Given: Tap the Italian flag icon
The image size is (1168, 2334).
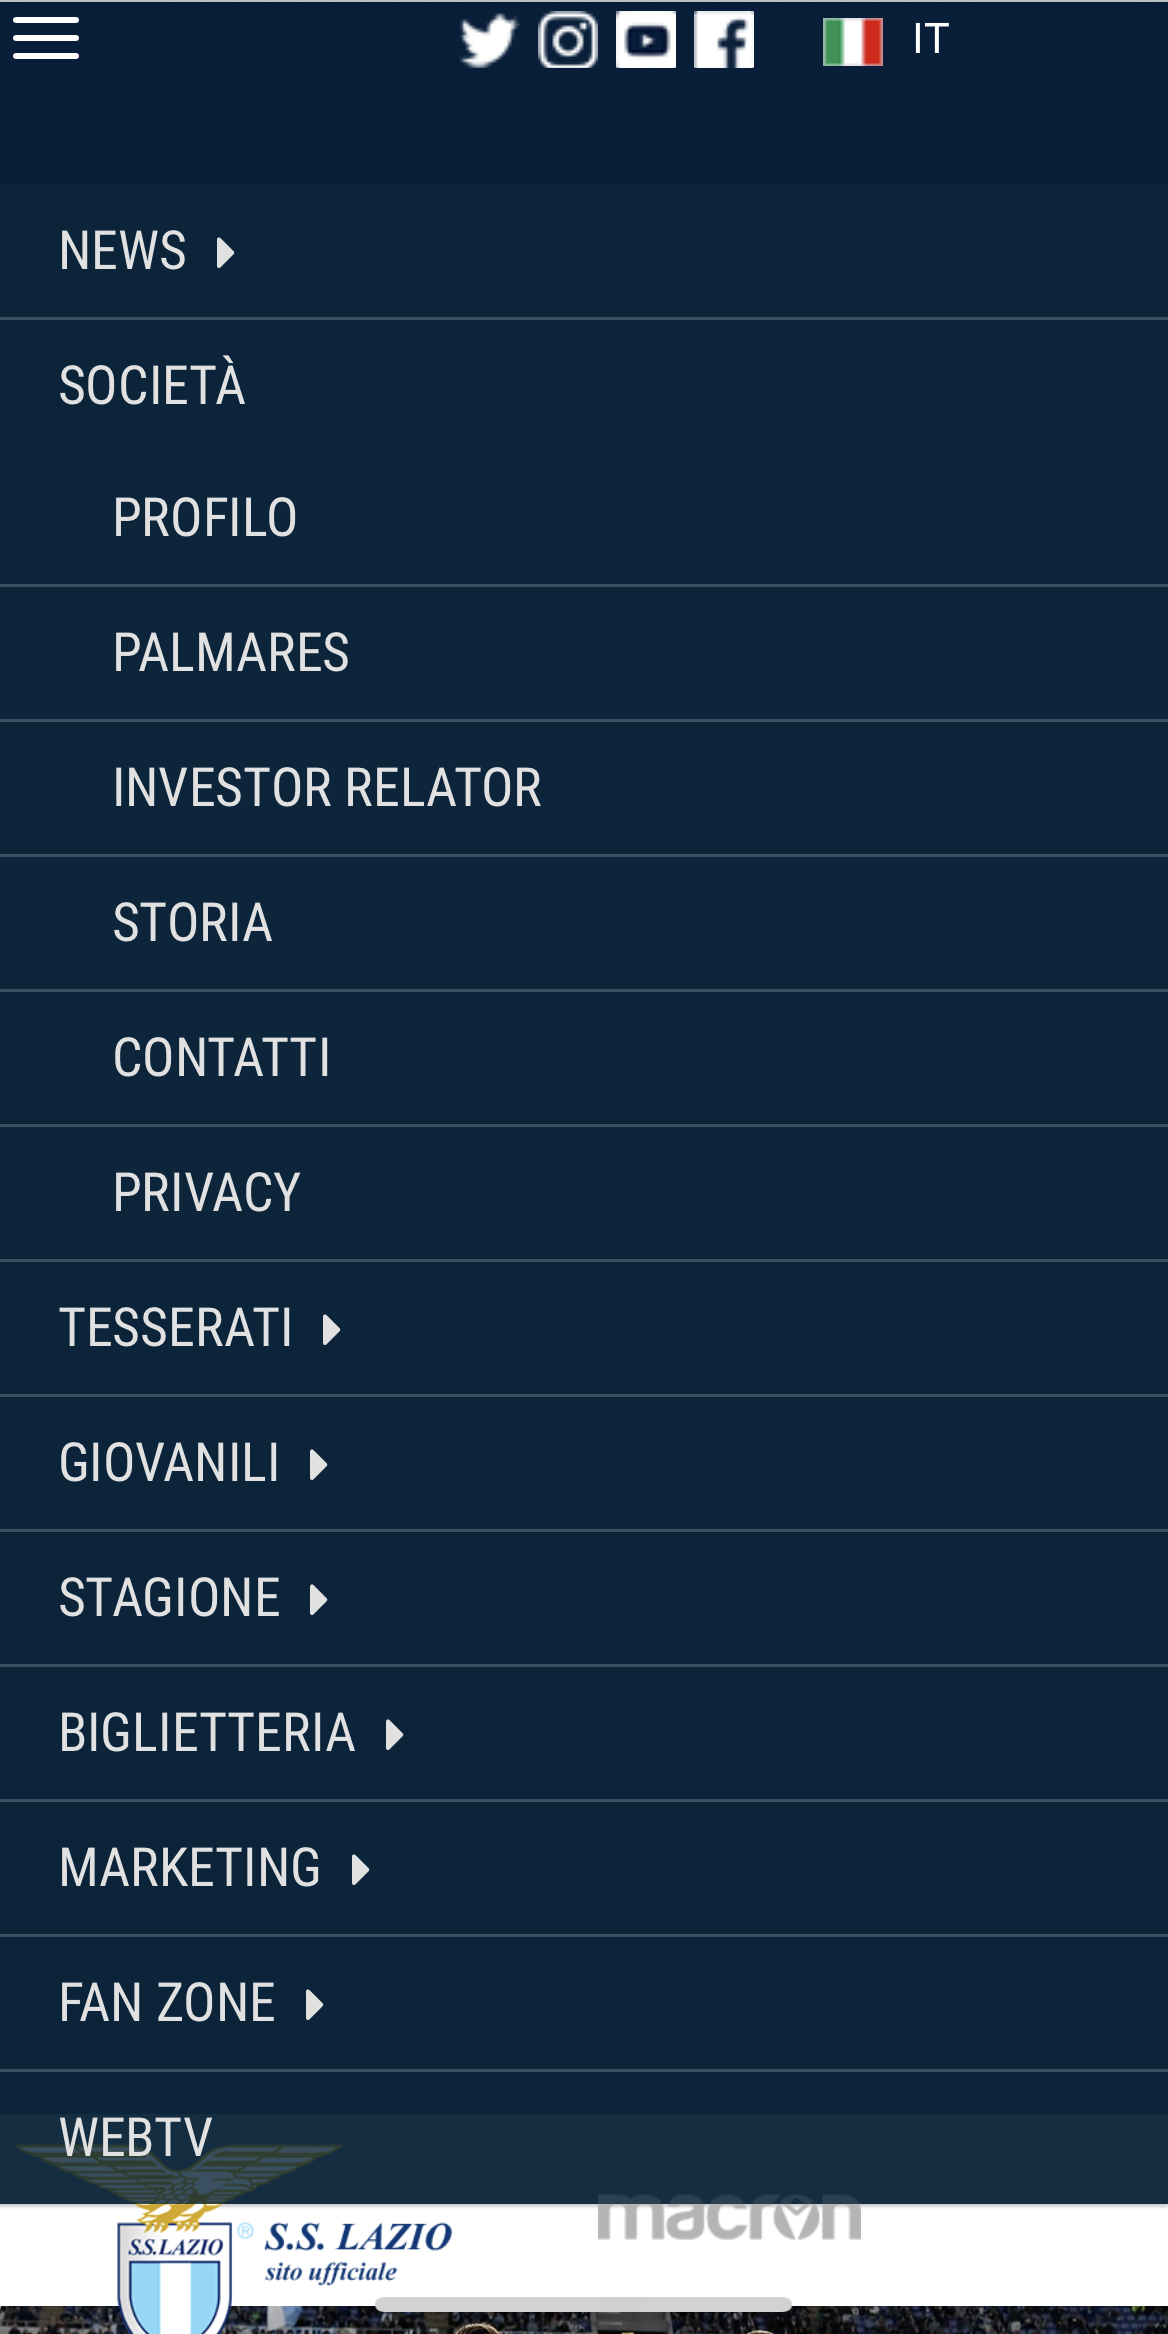Looking at the screenshot, I should pos(852,42).
